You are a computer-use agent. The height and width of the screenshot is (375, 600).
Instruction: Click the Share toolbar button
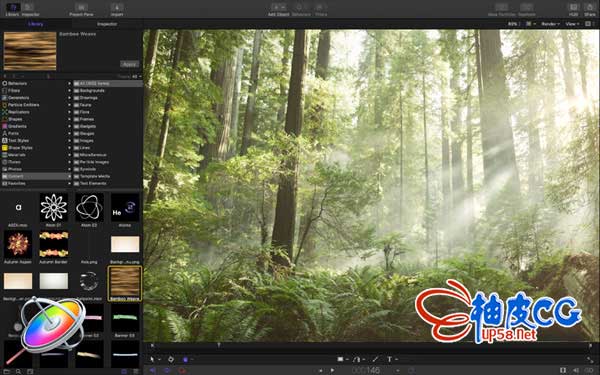pos(590,10)
